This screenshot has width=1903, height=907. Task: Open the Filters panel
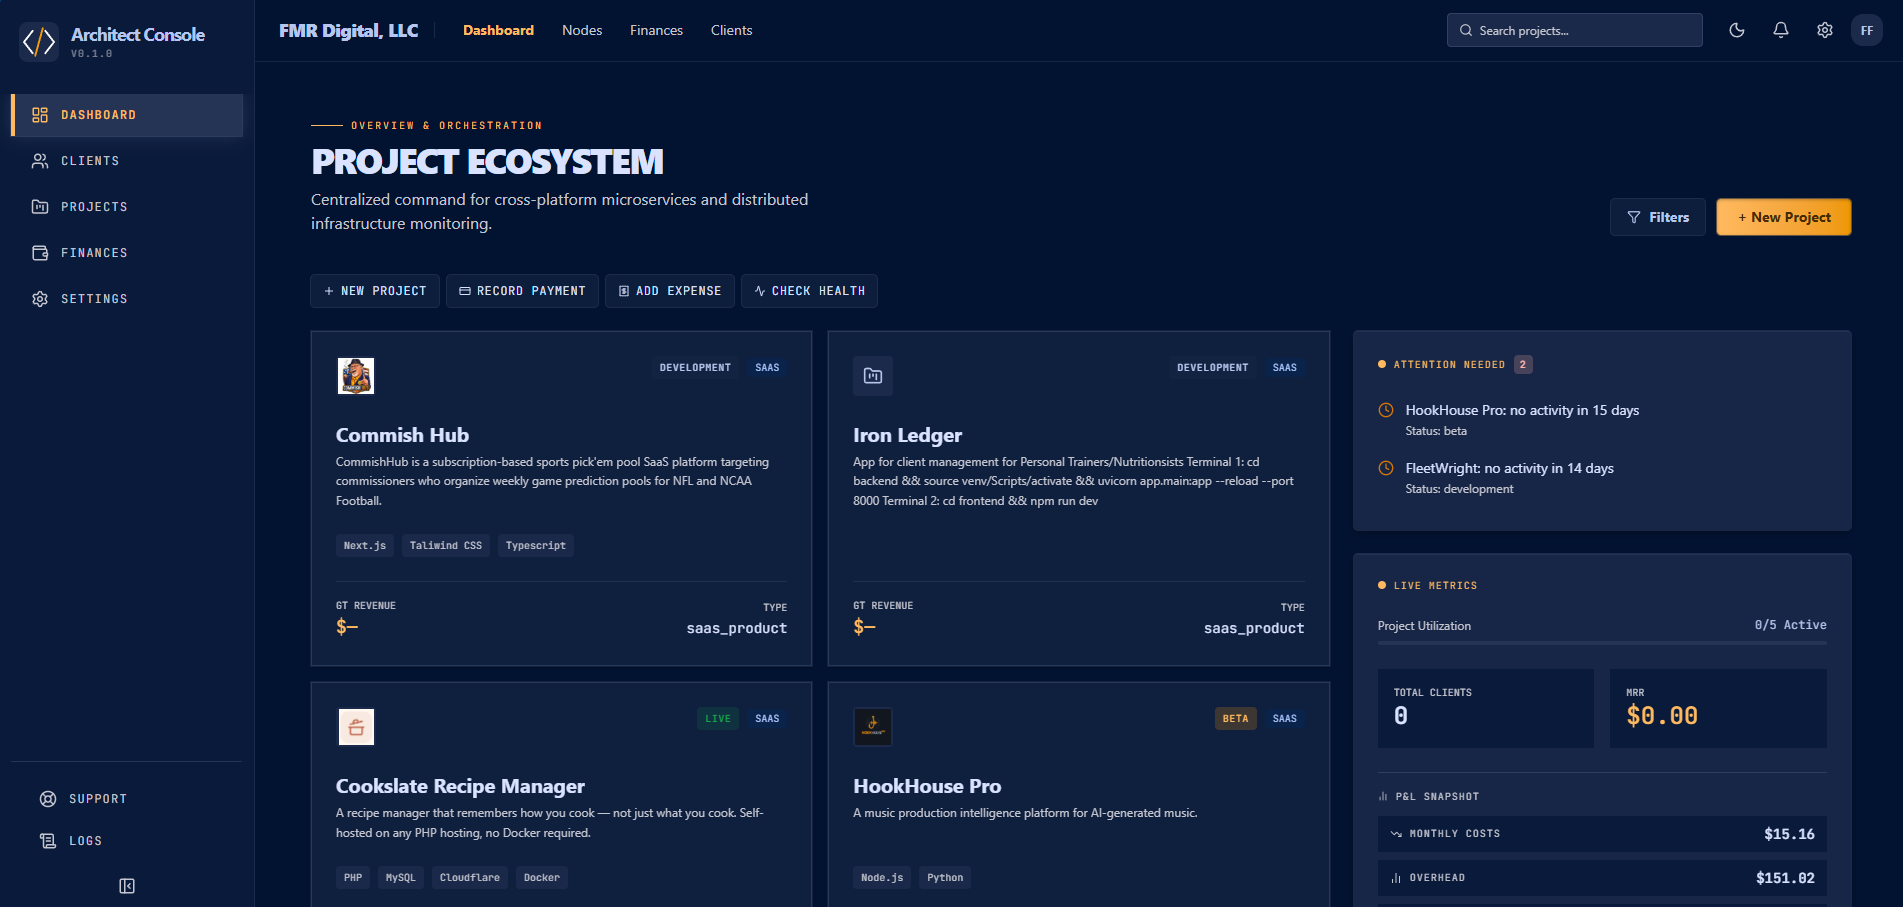(x=1657, y=217)
